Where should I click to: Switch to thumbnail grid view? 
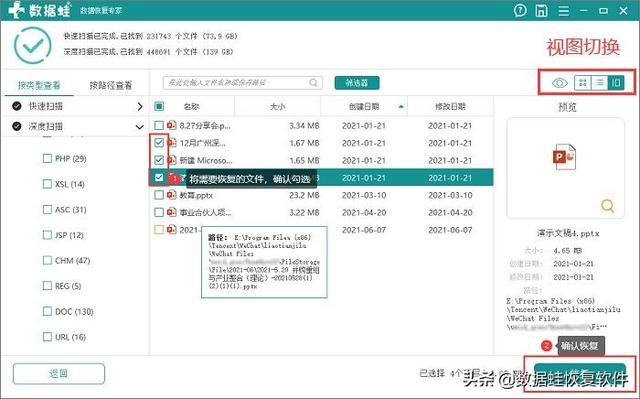click(x=583, y=83)
